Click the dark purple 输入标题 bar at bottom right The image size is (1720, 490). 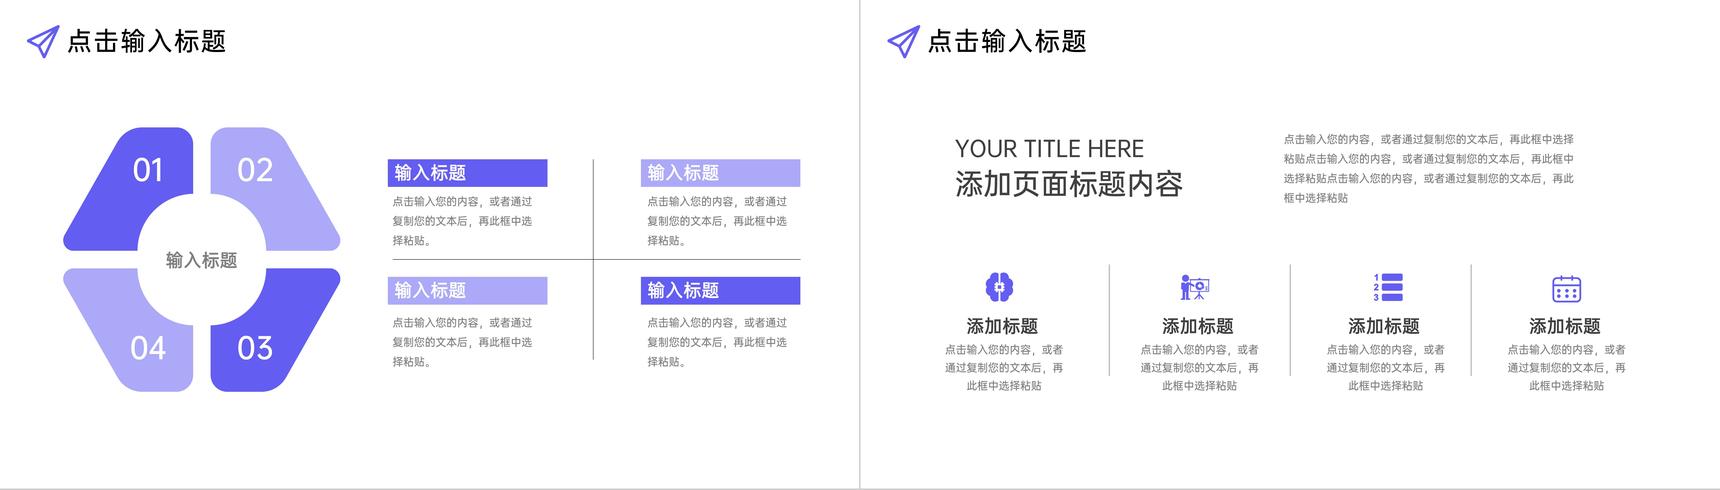tap(720, 290)
